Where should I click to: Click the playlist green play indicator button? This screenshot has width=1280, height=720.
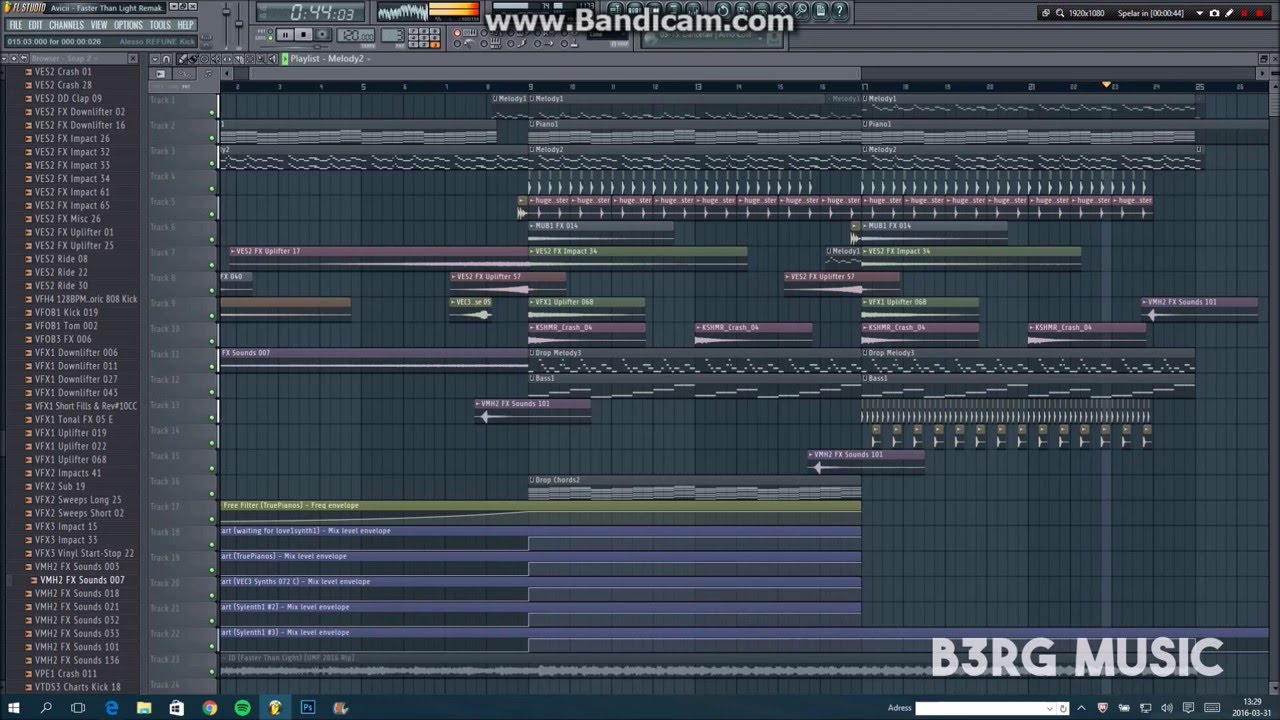(285, 59)
